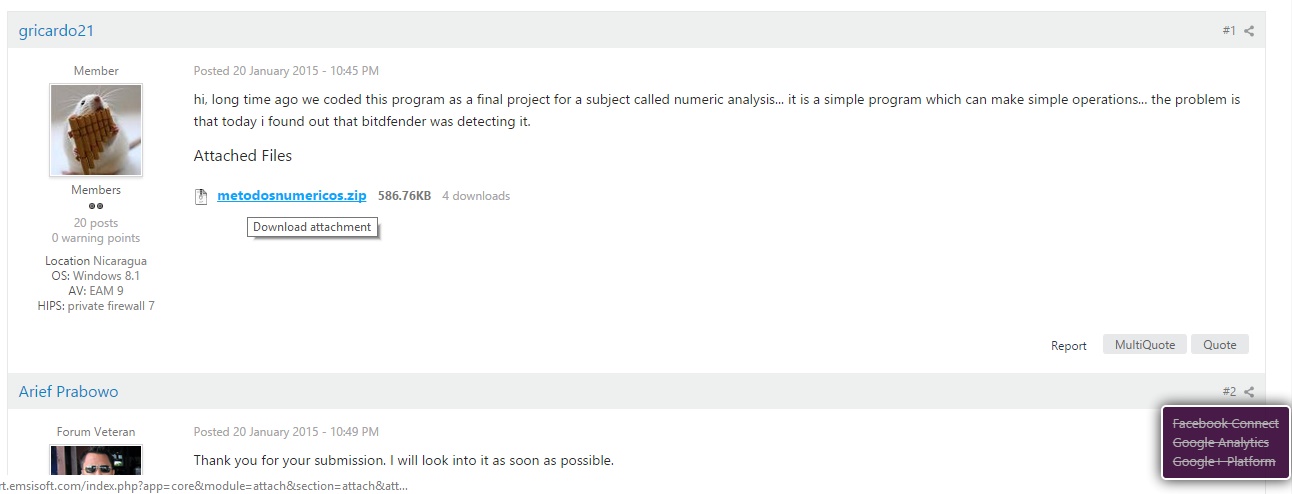The height and width of the screenshot is (494, 1292).
Task: Click the Quote button on the first post
Action: click(x=1219, y=345)
